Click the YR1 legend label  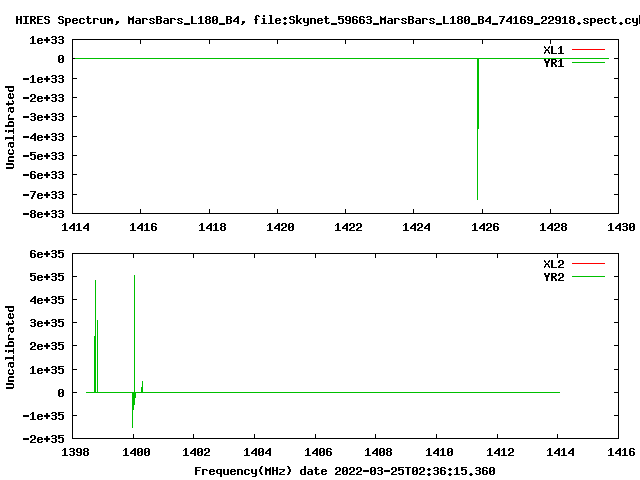tap(553, 63)
